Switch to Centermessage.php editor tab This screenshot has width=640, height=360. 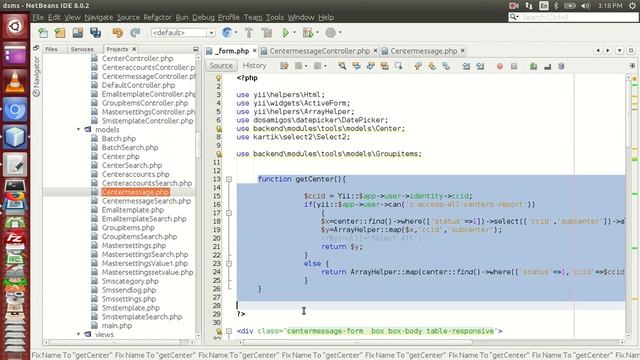(424, 51)
